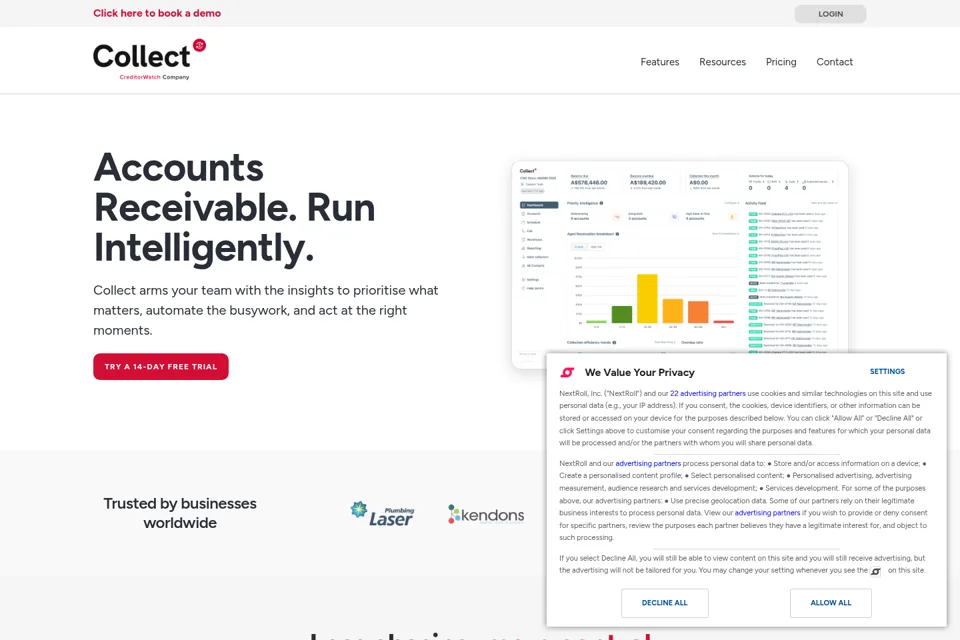Click the 'We Value Your Privacy' heading
The width and height of the screenshot is (960, 640).
coord(639,372)
